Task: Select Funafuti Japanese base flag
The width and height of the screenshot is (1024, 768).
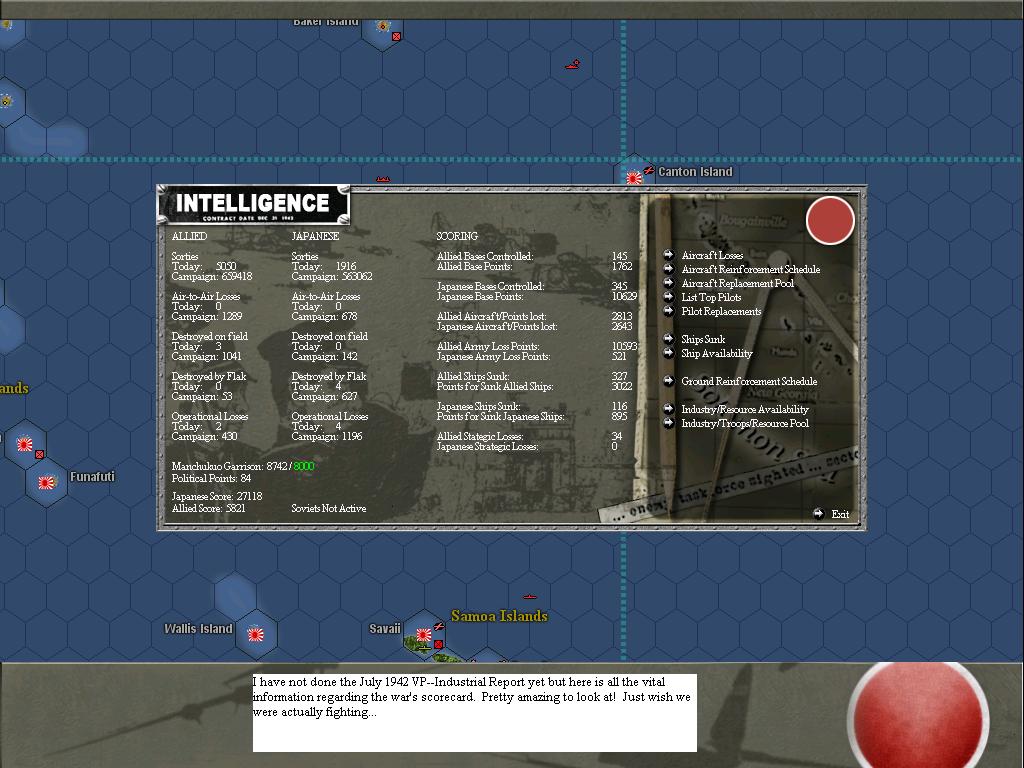Action: pyautogui.click(x=46, y=483)
